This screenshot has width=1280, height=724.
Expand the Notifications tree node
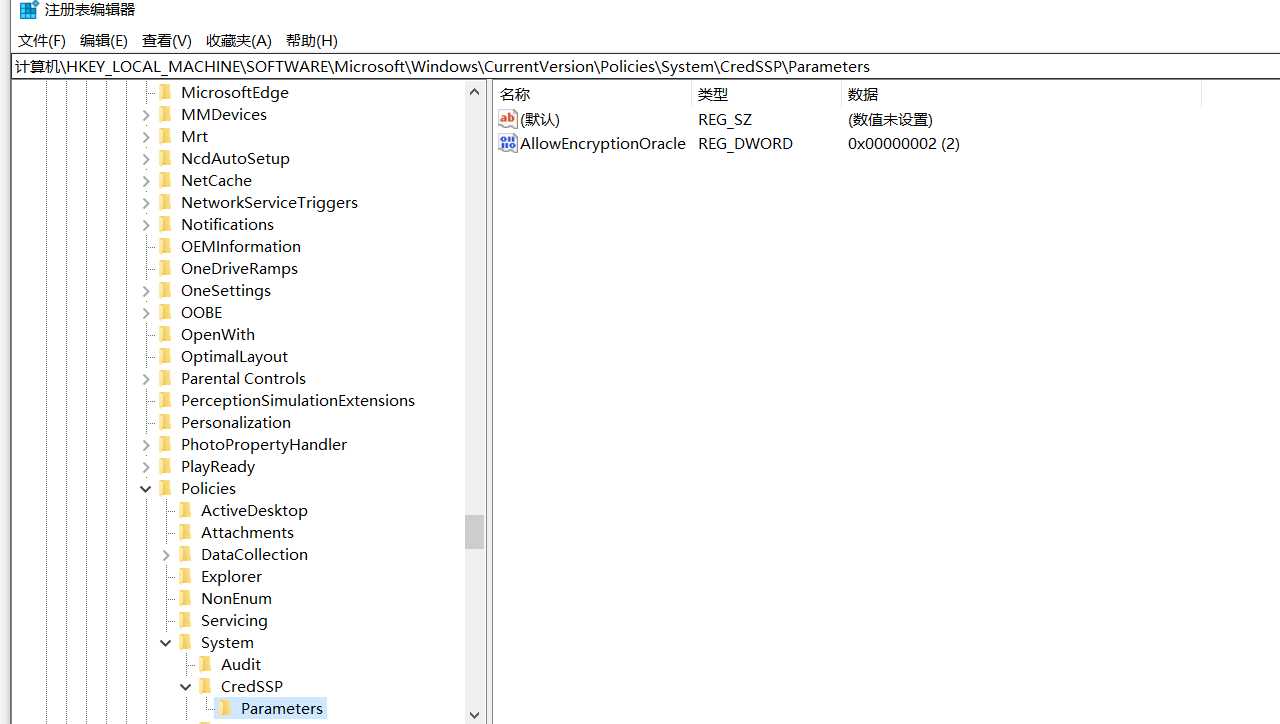(x=146, y=224)
